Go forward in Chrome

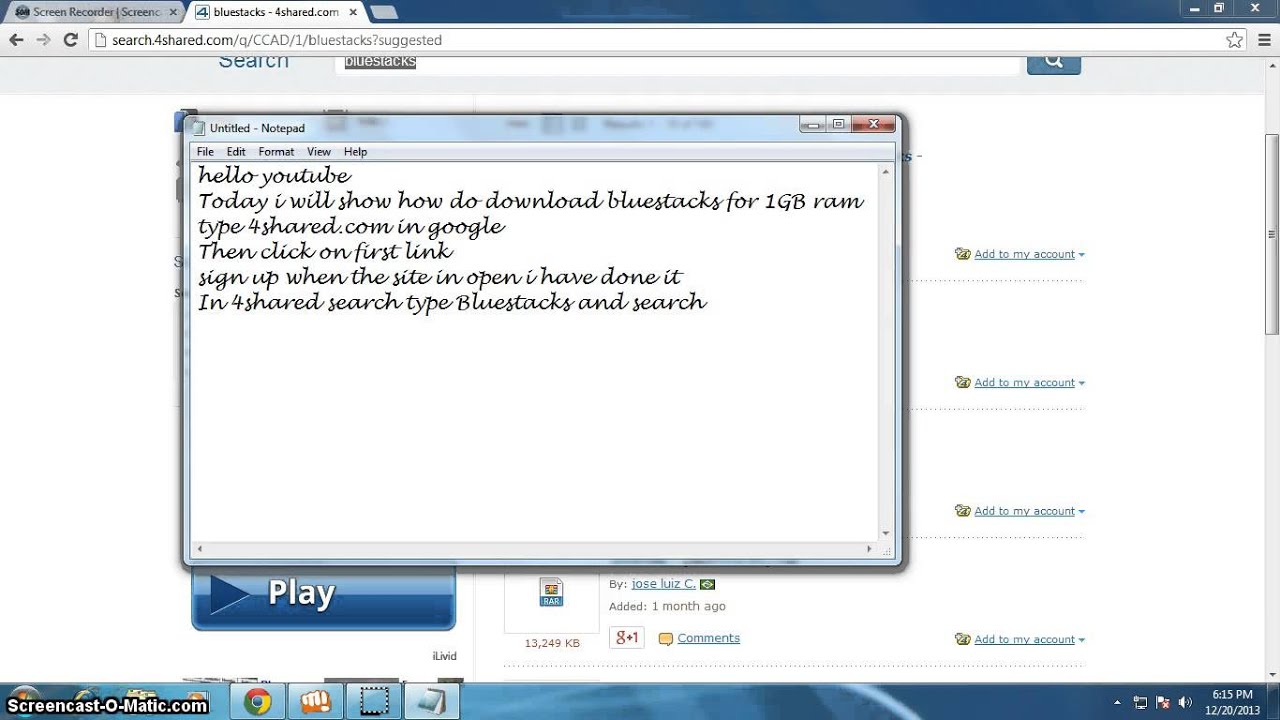[43, 40]
